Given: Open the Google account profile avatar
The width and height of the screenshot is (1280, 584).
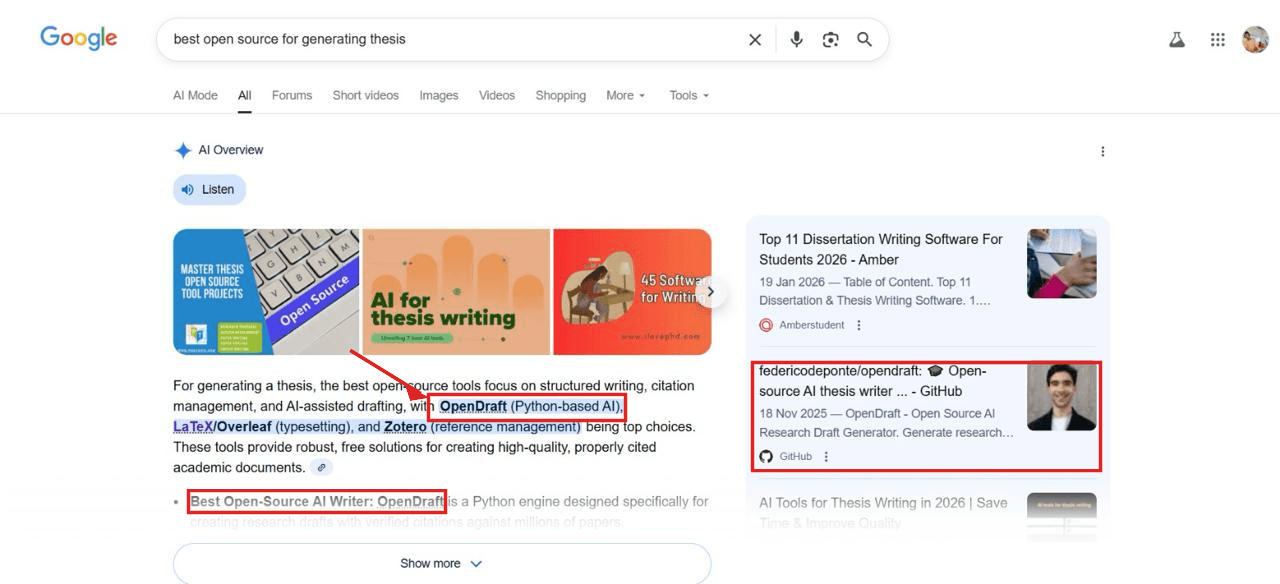Looking at the screenshot, I should (1255, 40).
